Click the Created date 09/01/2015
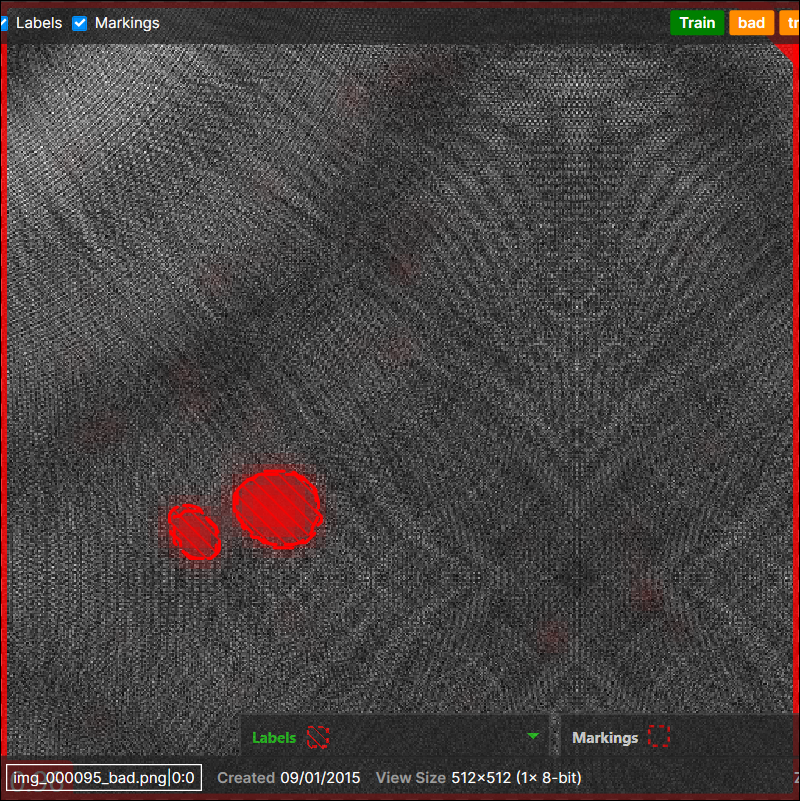 (x=322, y=778)
